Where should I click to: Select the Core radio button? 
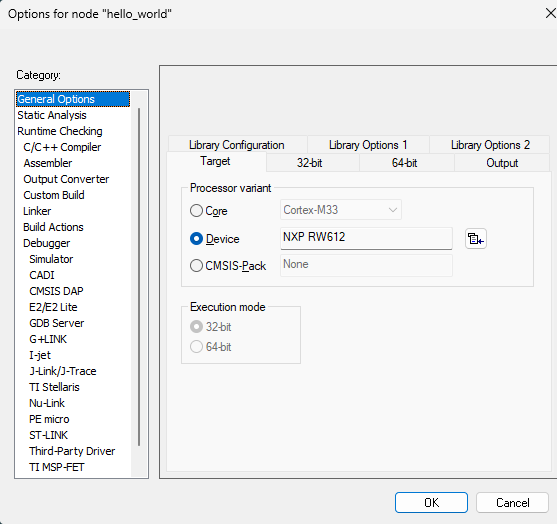point(196,210)
